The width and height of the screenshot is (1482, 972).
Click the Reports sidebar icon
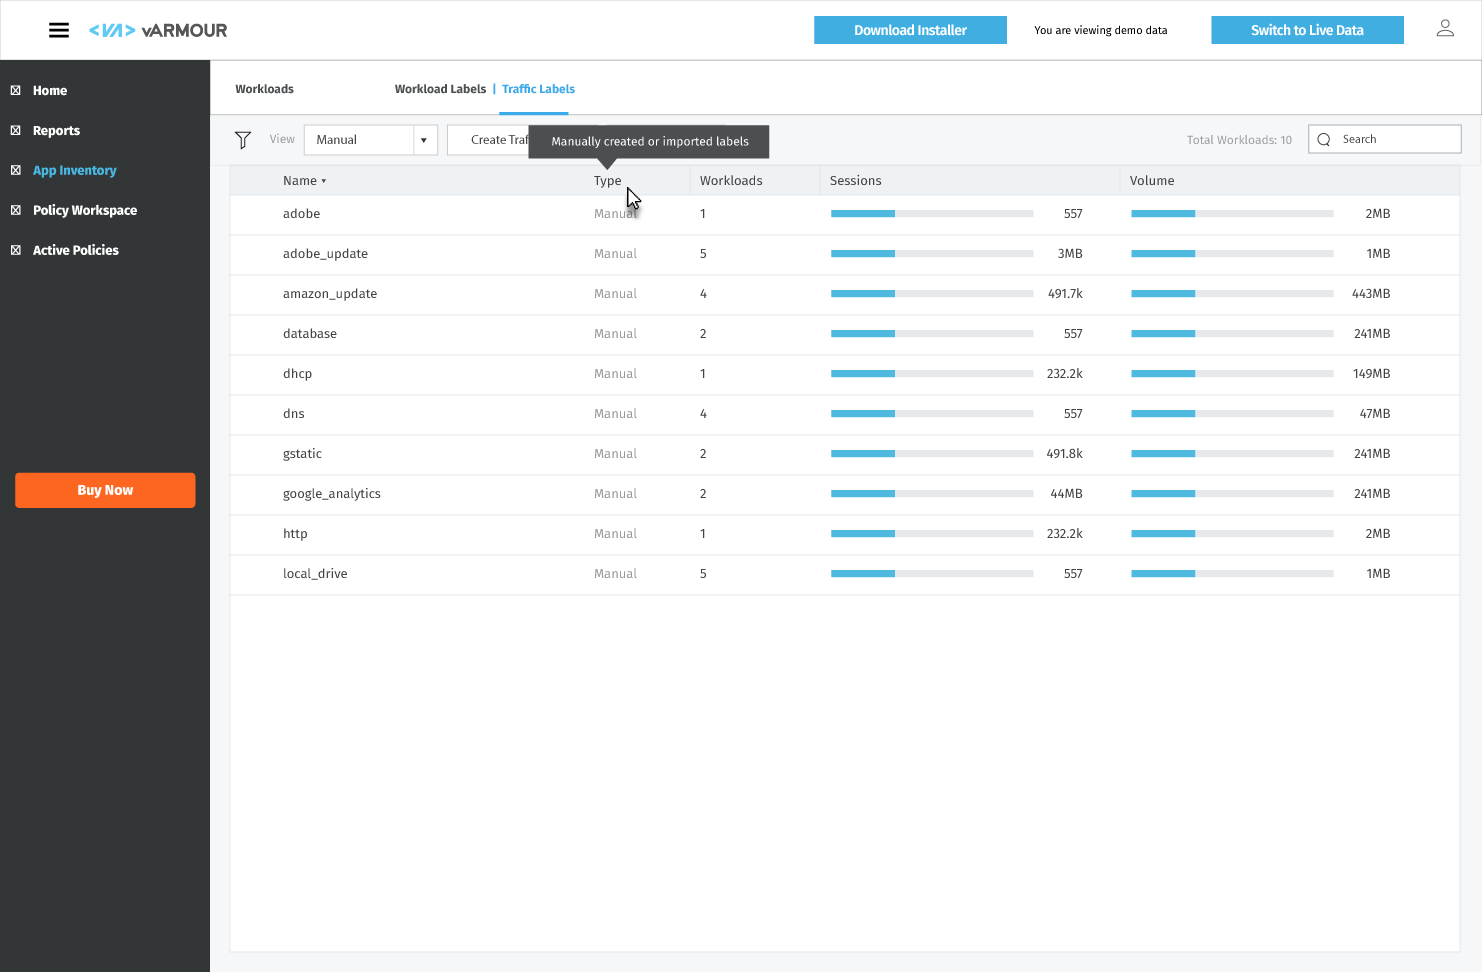pyautogui.click(x=16, y=130)
